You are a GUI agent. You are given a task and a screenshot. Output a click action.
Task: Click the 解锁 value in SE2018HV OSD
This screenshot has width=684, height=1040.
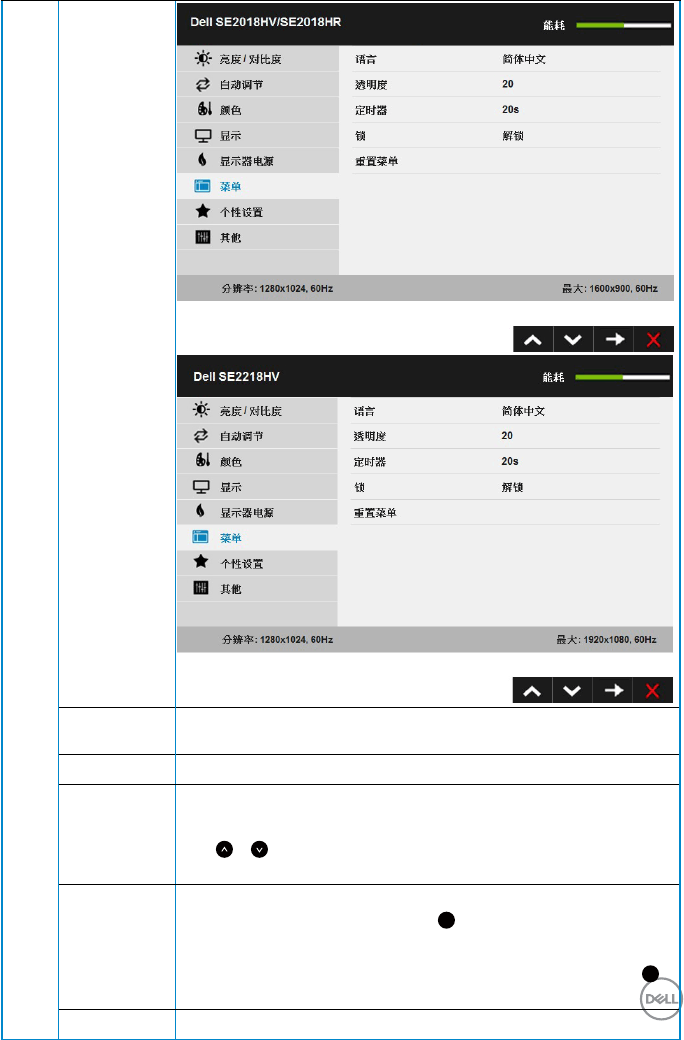coord(513,135)
